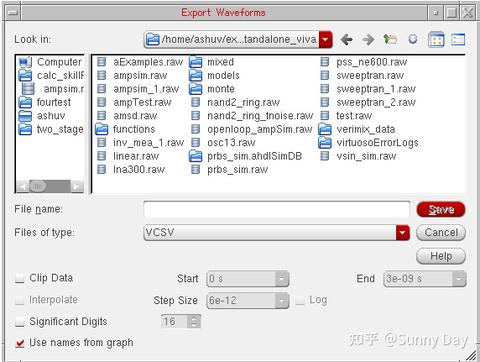
Task: Open virtuosoErrorLogs folder
Action: pos(369,143)
